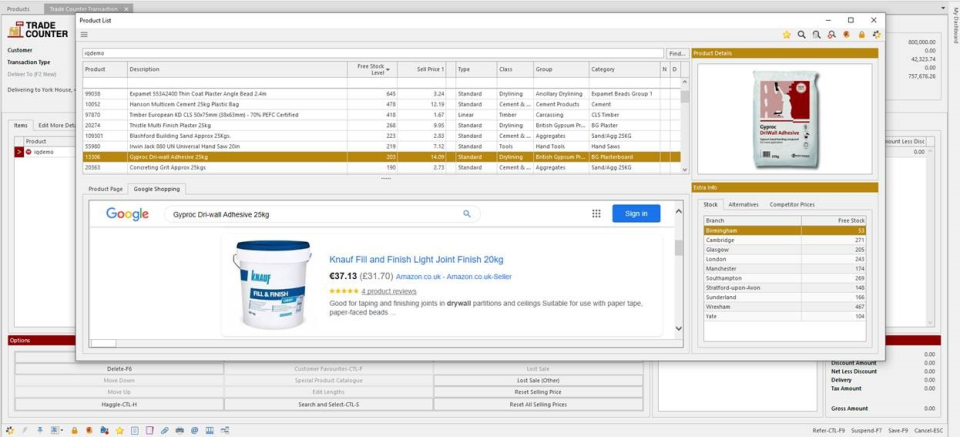Screen dimensions: 960x437
Task: Click the @ email icon in bottom toolbar
Action: pyautogui.click(x=195, y=430)
